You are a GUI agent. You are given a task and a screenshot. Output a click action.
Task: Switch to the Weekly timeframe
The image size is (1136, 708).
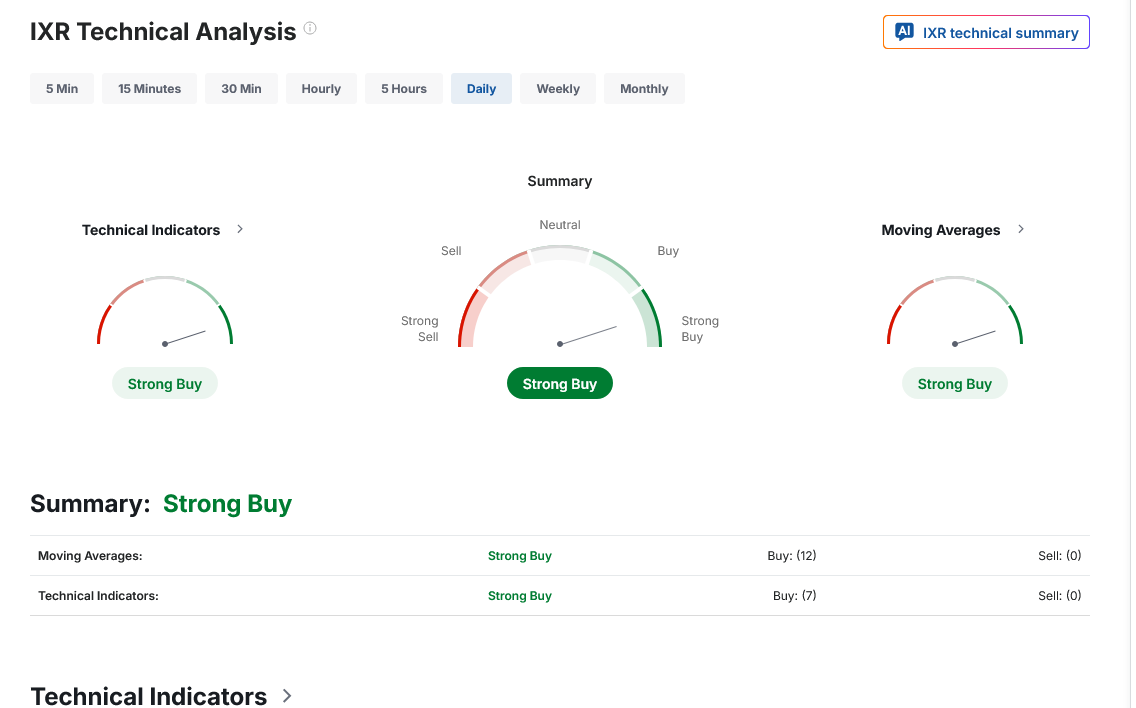coord(558,88)
